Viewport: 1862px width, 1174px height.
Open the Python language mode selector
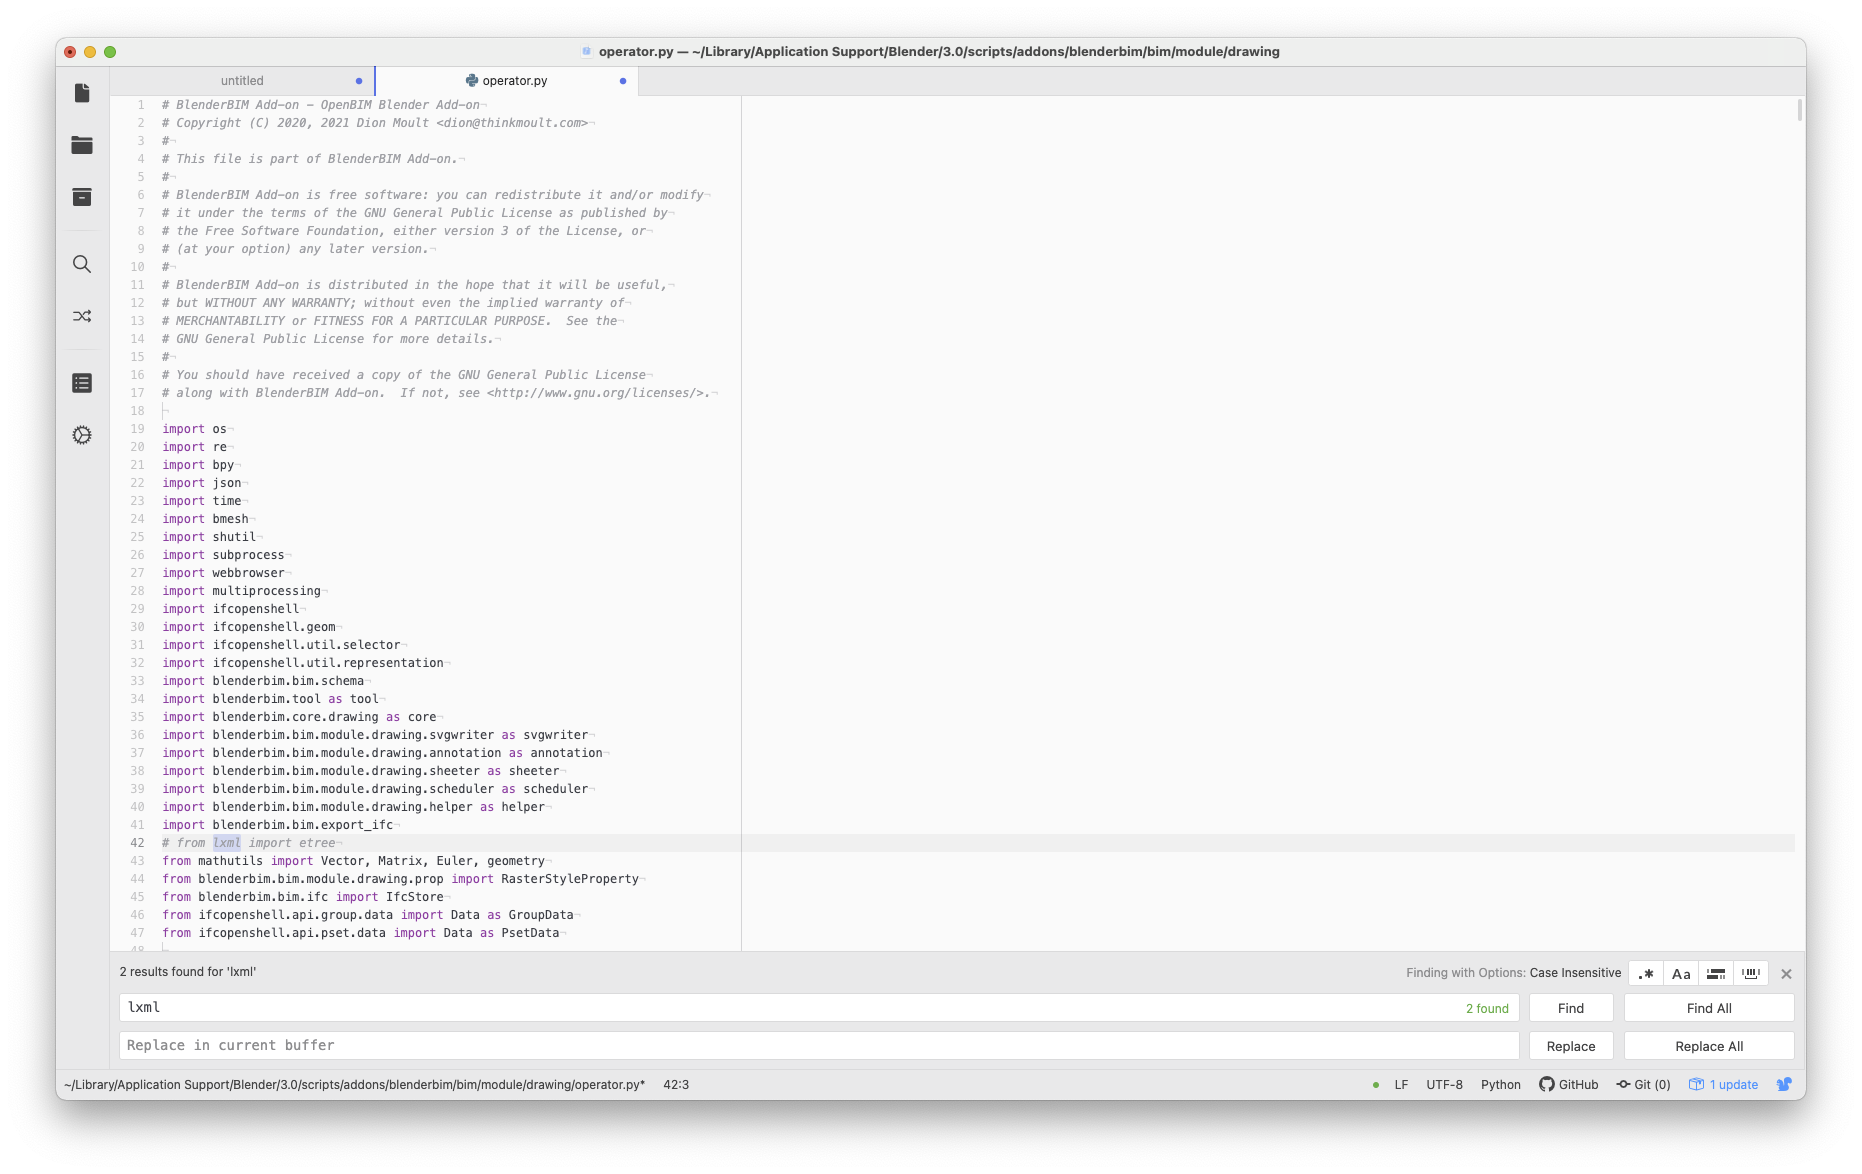click(1500, 1084)
